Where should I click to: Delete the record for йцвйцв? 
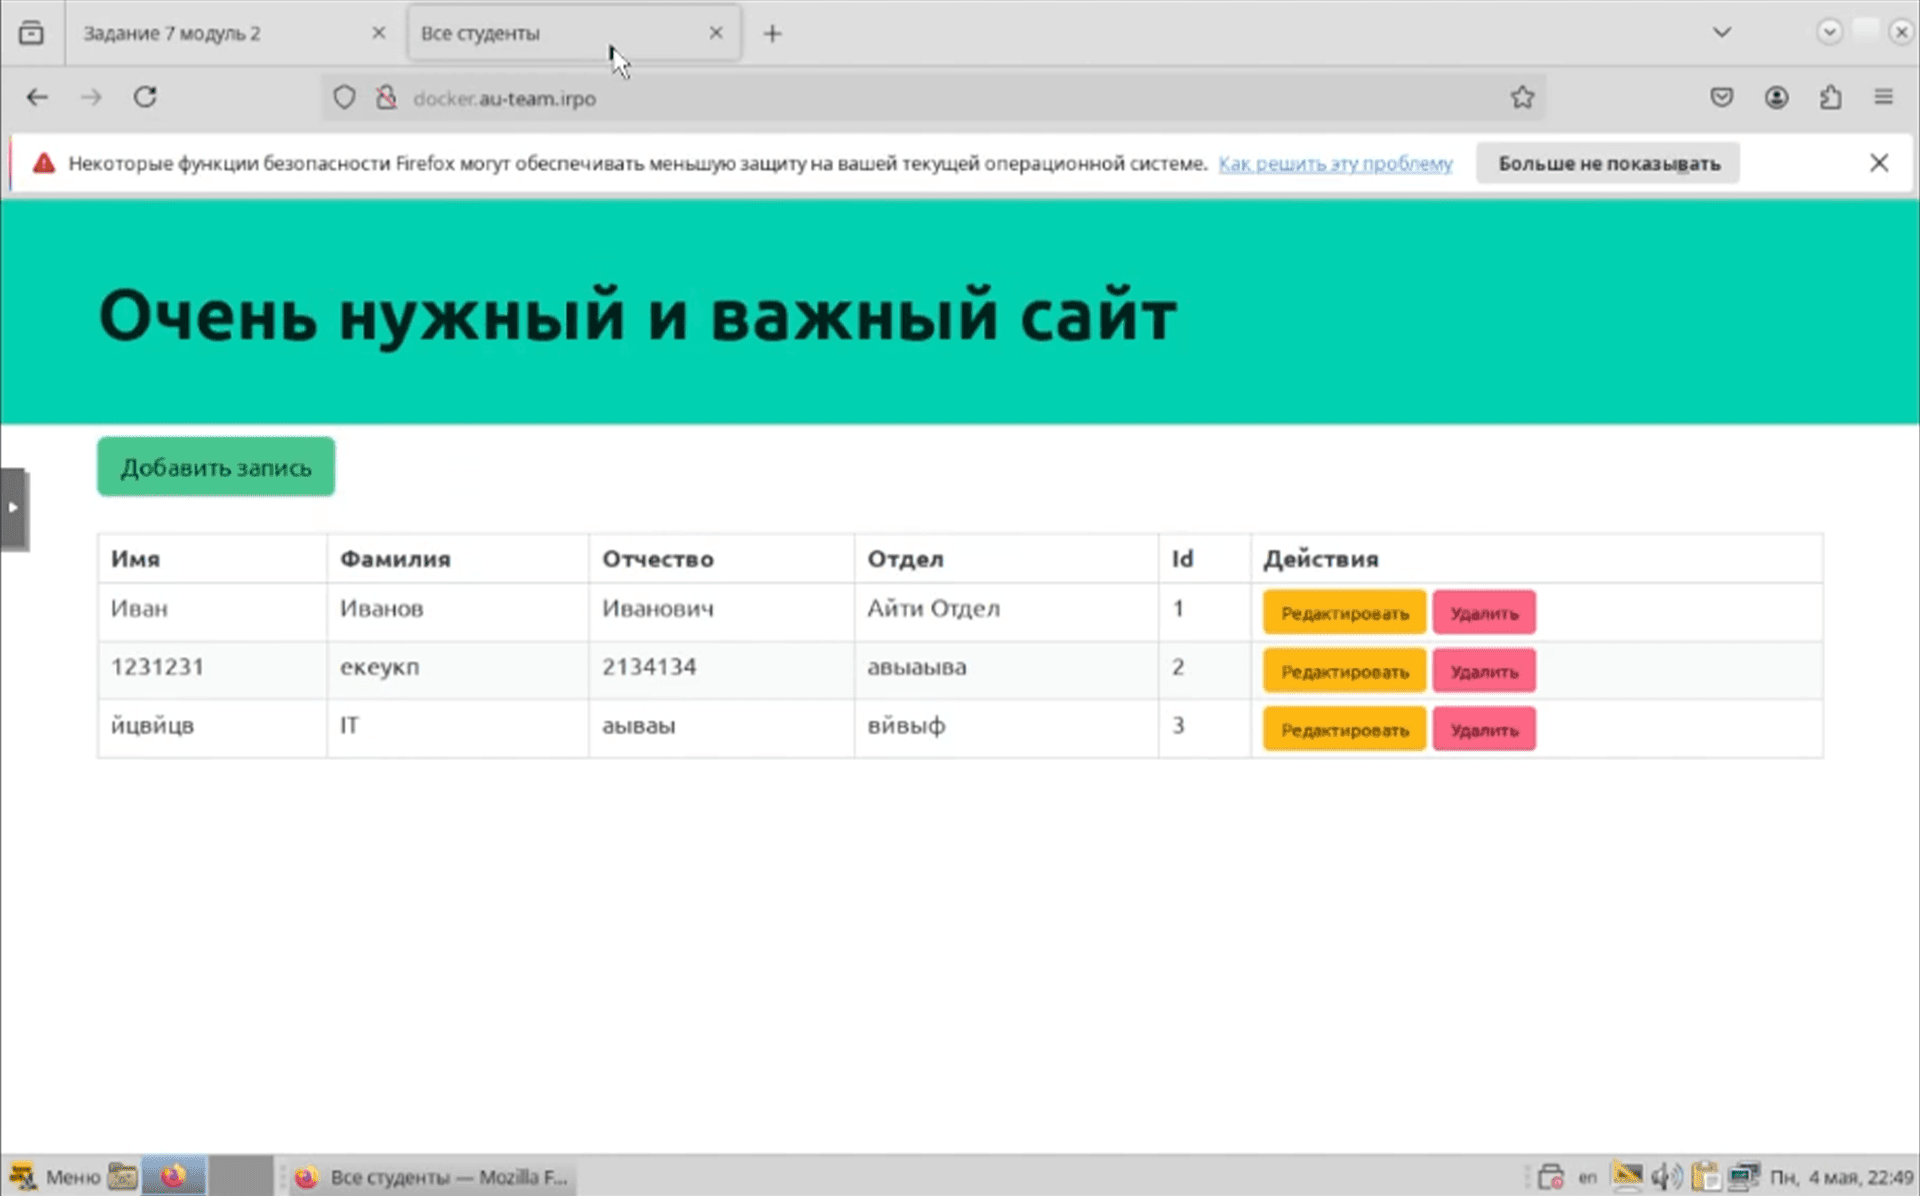coord(1484,730)
